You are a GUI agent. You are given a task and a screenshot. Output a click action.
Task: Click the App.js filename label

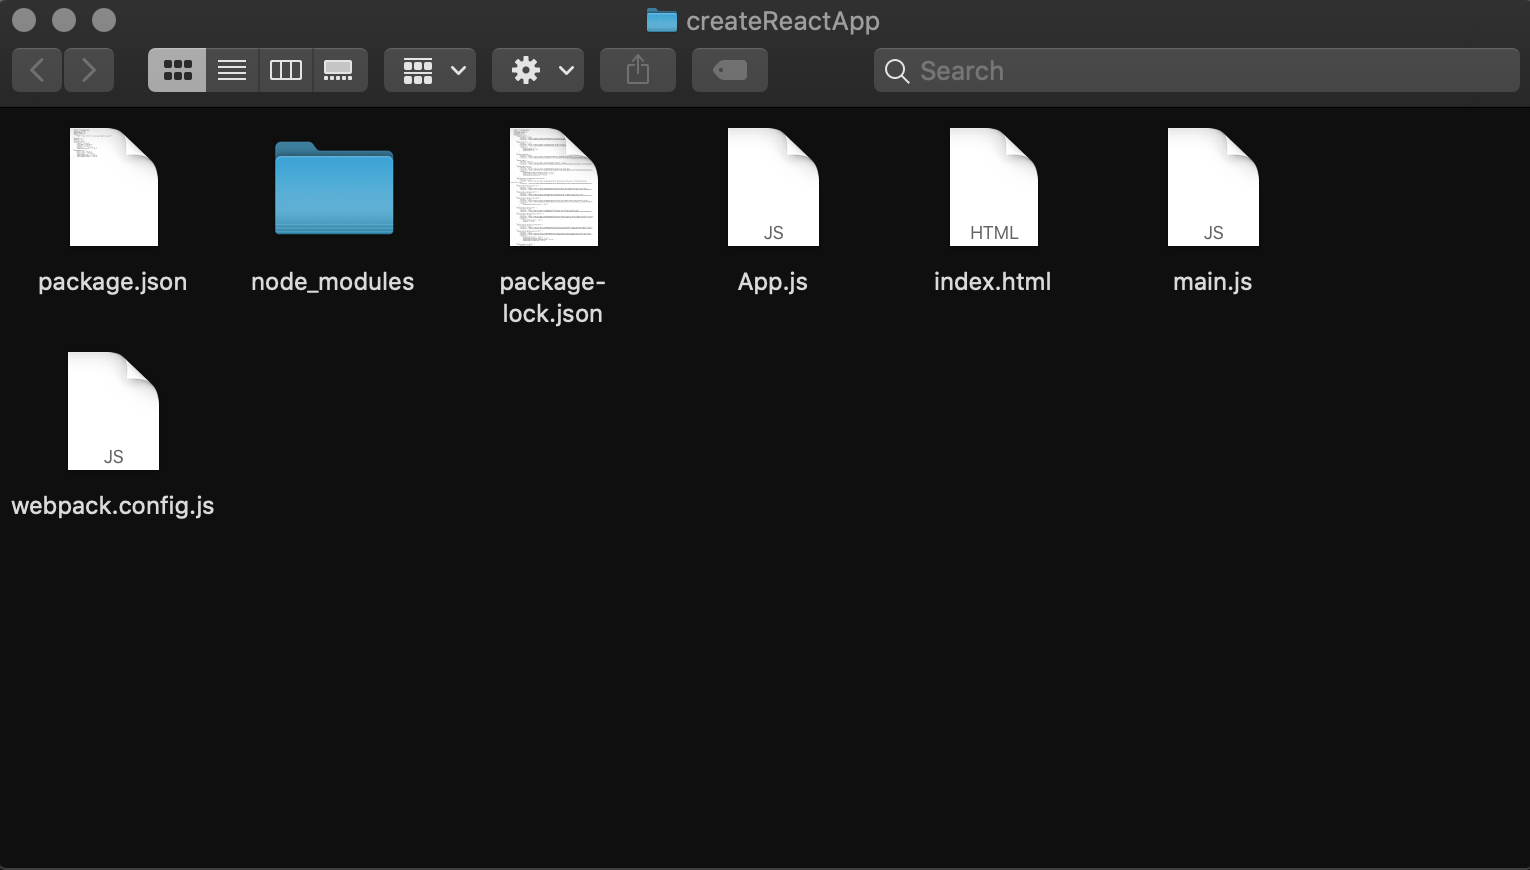[773, 282]
